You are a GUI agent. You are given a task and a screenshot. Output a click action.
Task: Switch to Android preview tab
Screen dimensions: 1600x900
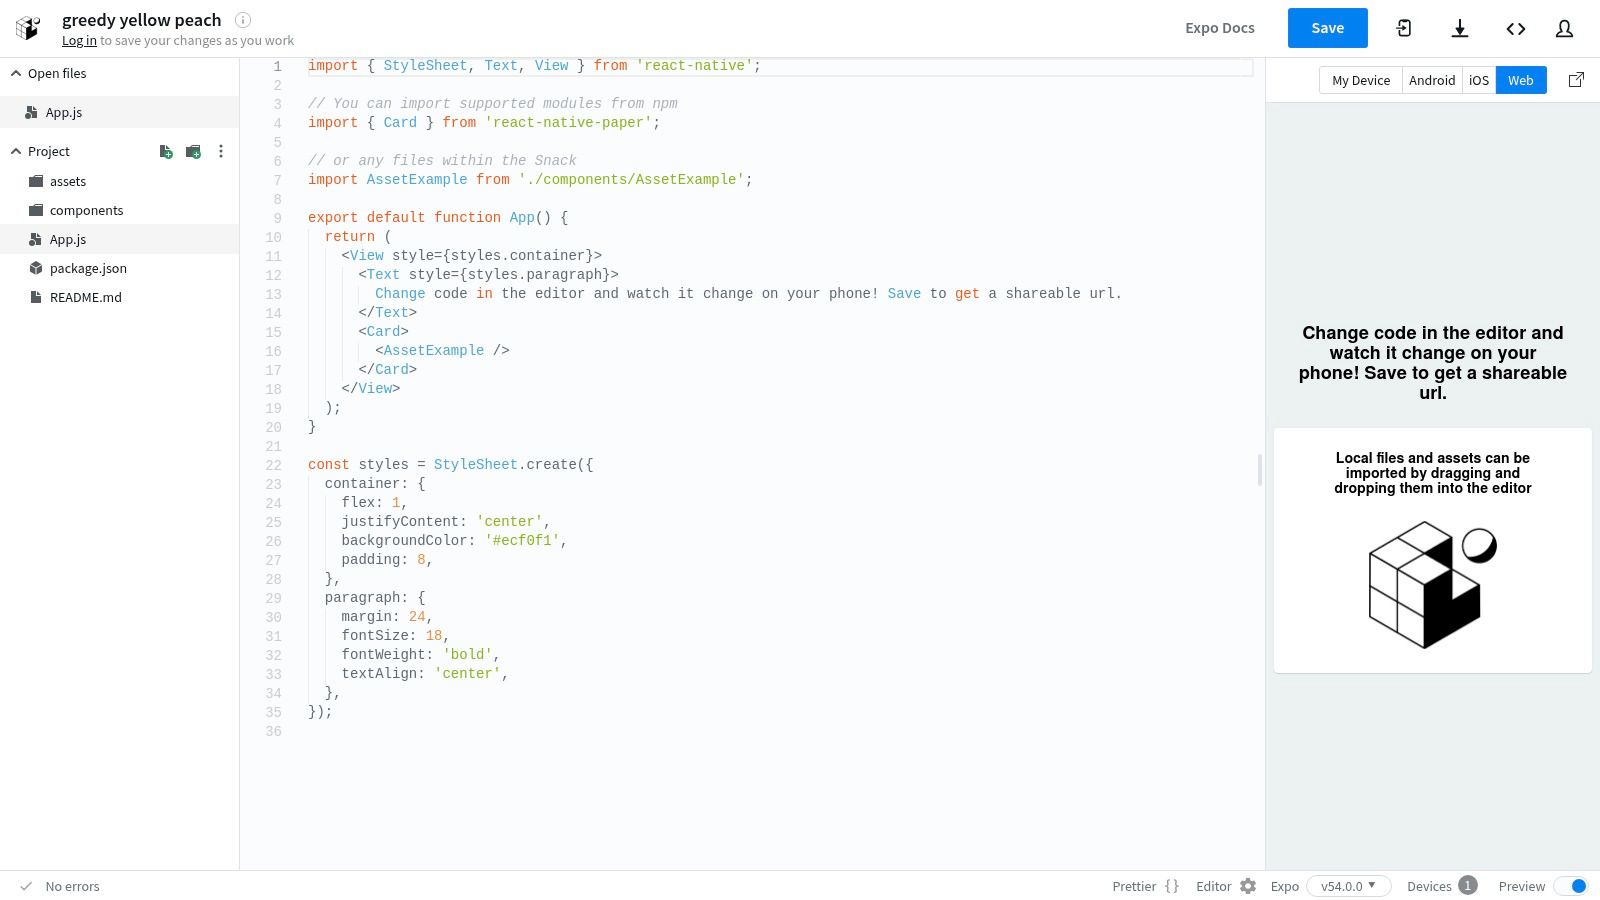1432,80
